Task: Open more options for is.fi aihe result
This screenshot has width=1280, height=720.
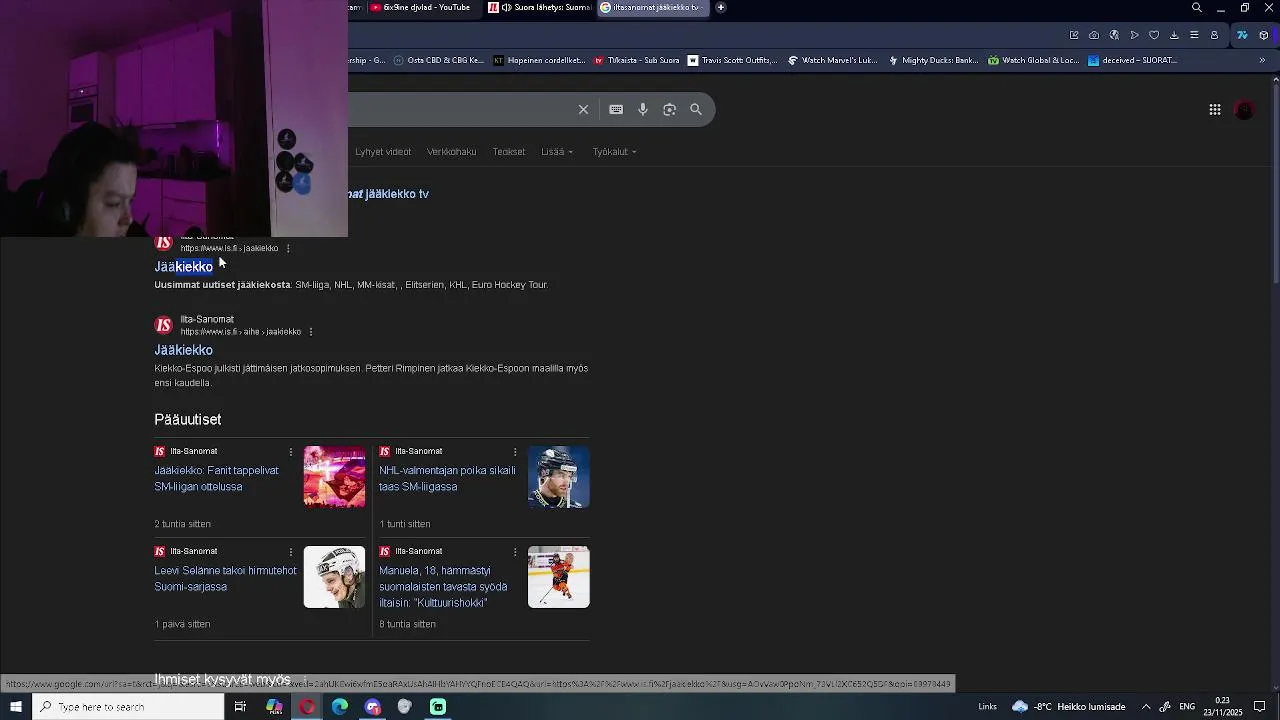Action: [x=310, y=332]
